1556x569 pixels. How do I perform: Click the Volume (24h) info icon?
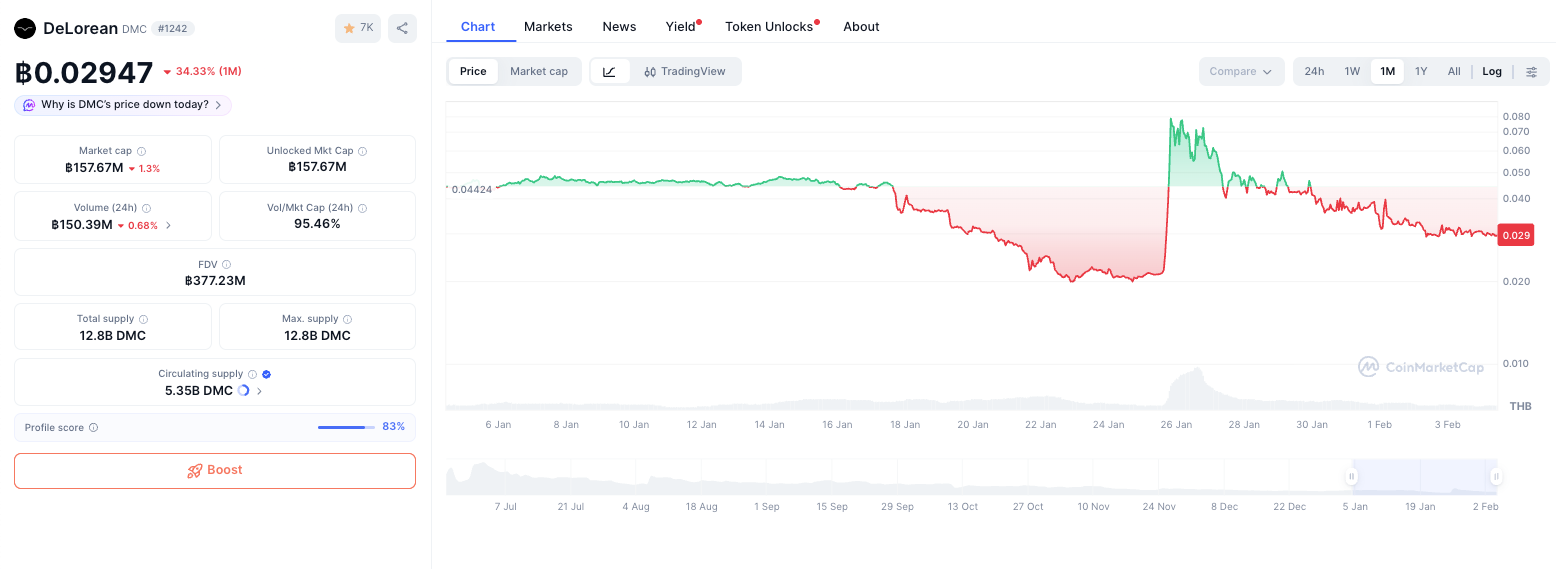146,208
